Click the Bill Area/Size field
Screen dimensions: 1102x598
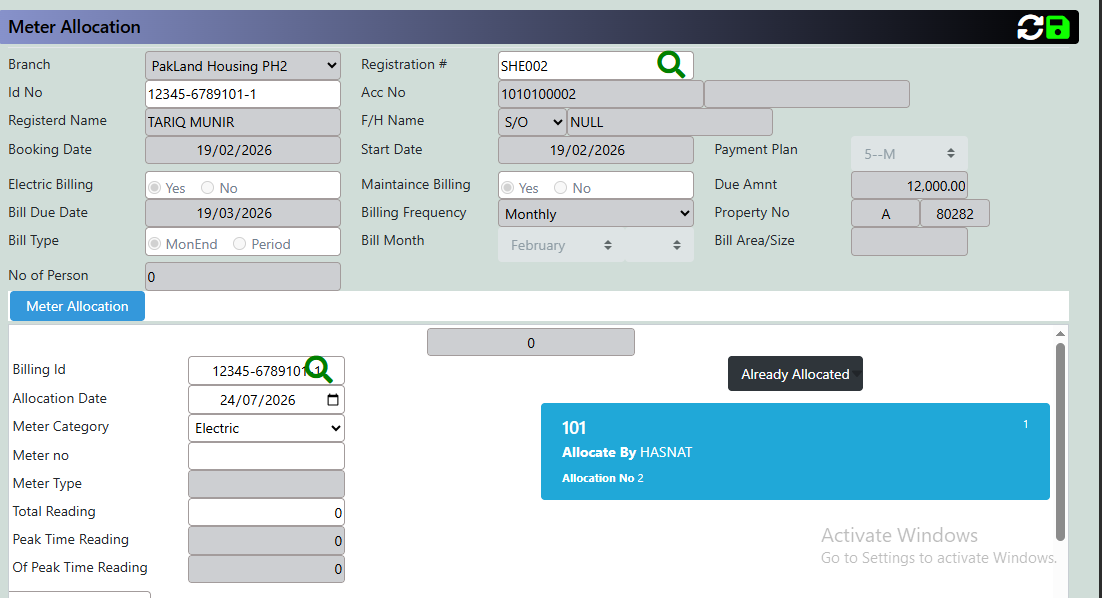coord(909,242)
